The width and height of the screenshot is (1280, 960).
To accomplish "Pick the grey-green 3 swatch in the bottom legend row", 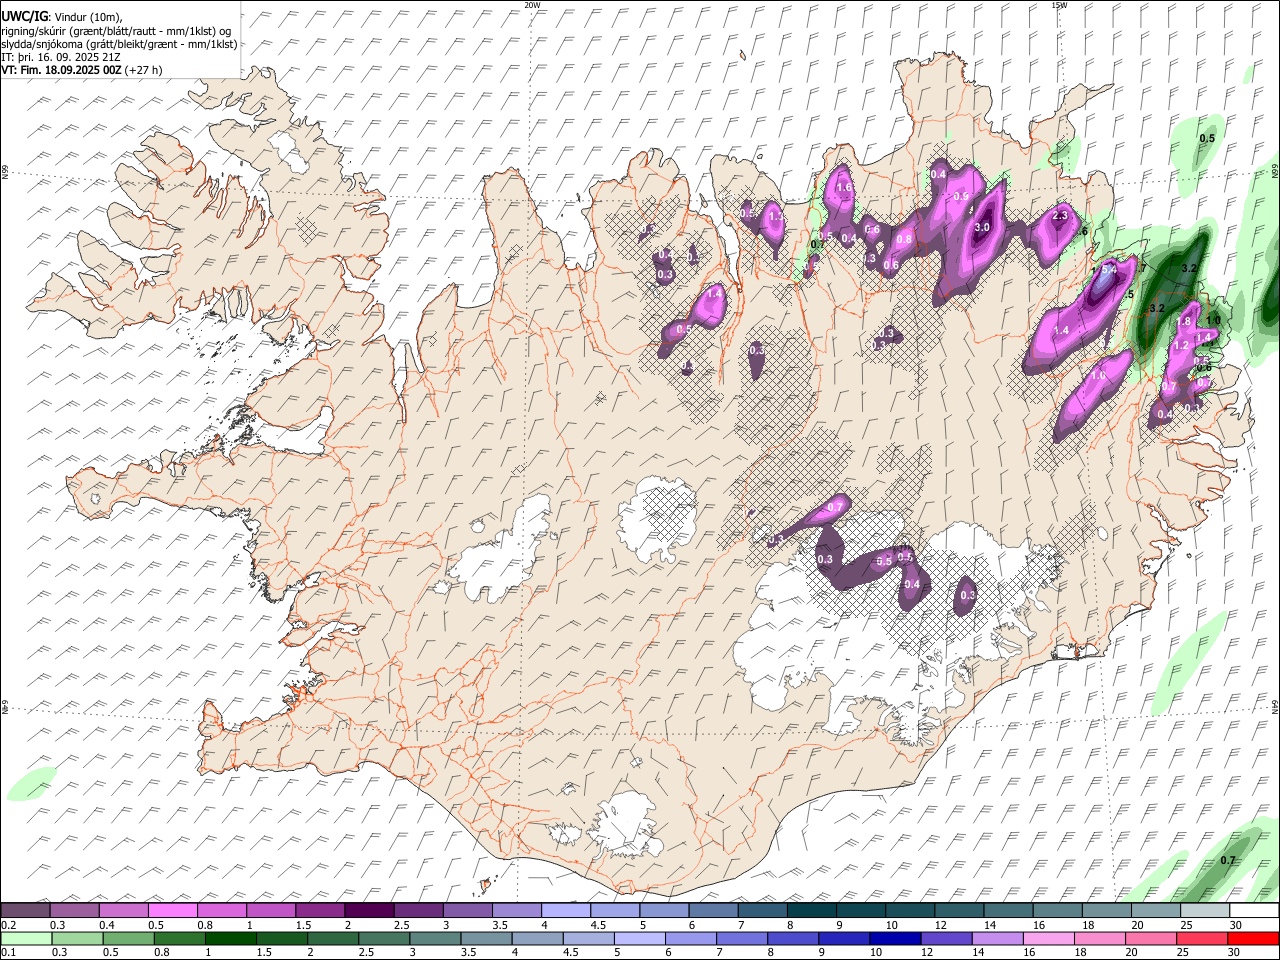I will pos(436,938).
